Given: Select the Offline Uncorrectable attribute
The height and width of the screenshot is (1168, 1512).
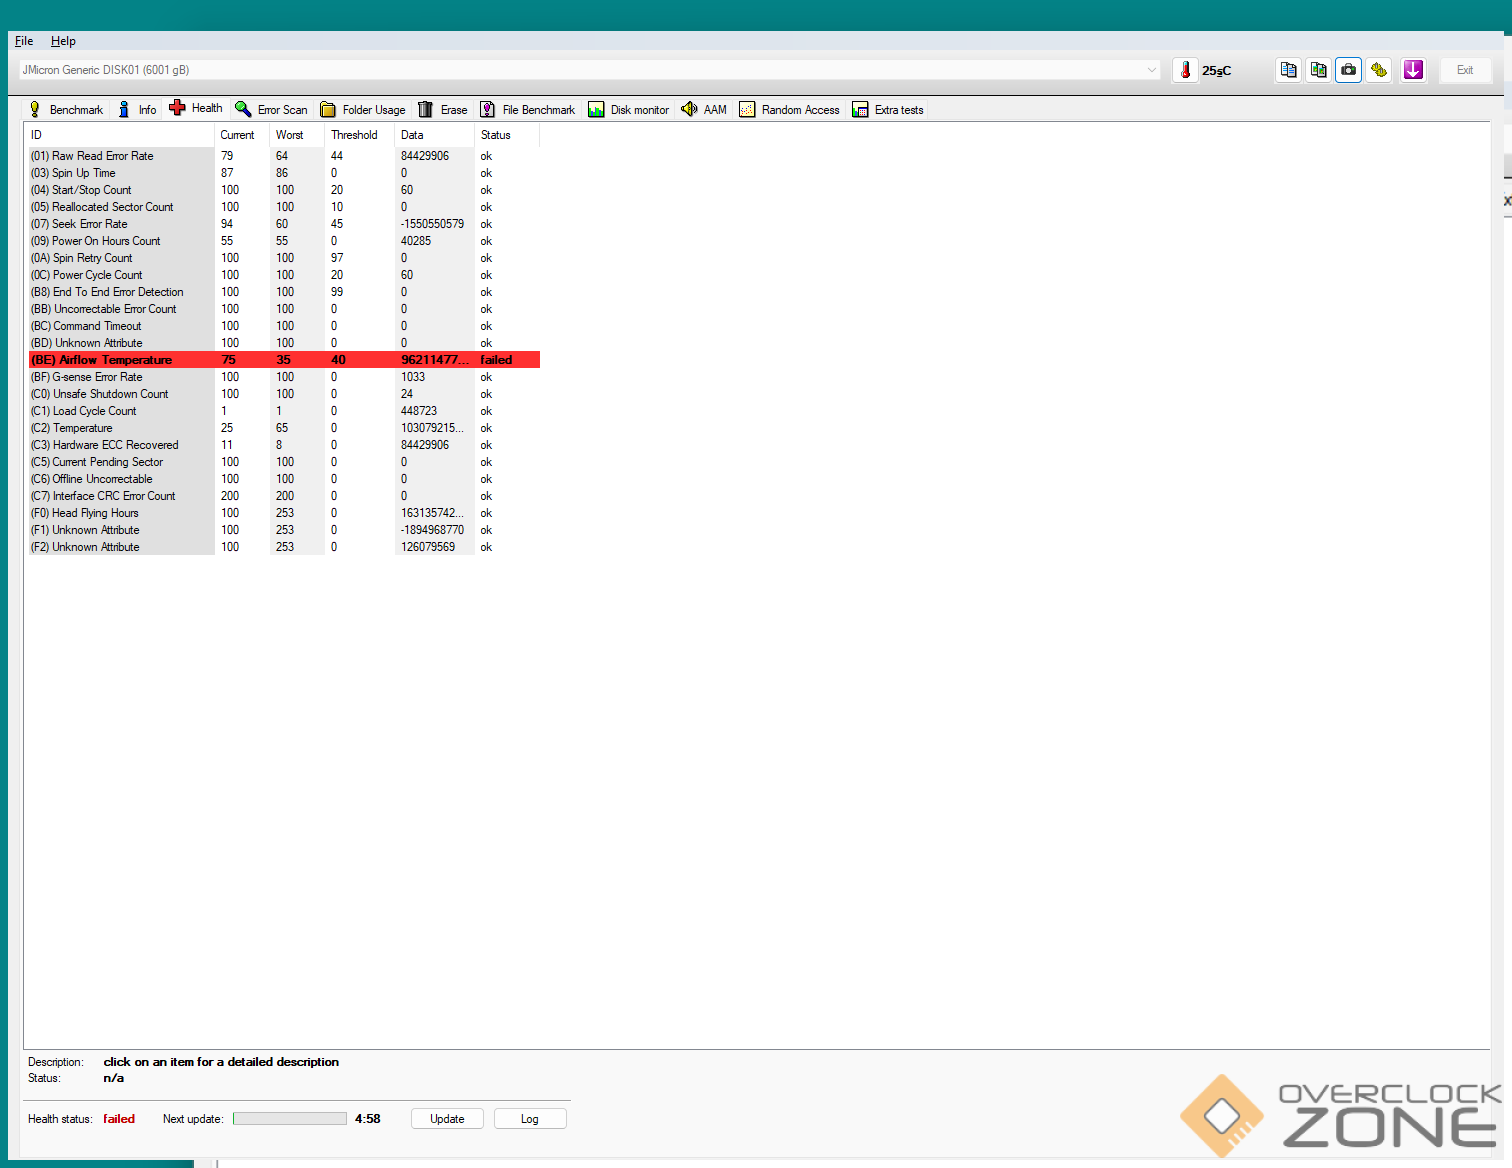Looking at the screenshot, I should (x=284, y=479).
